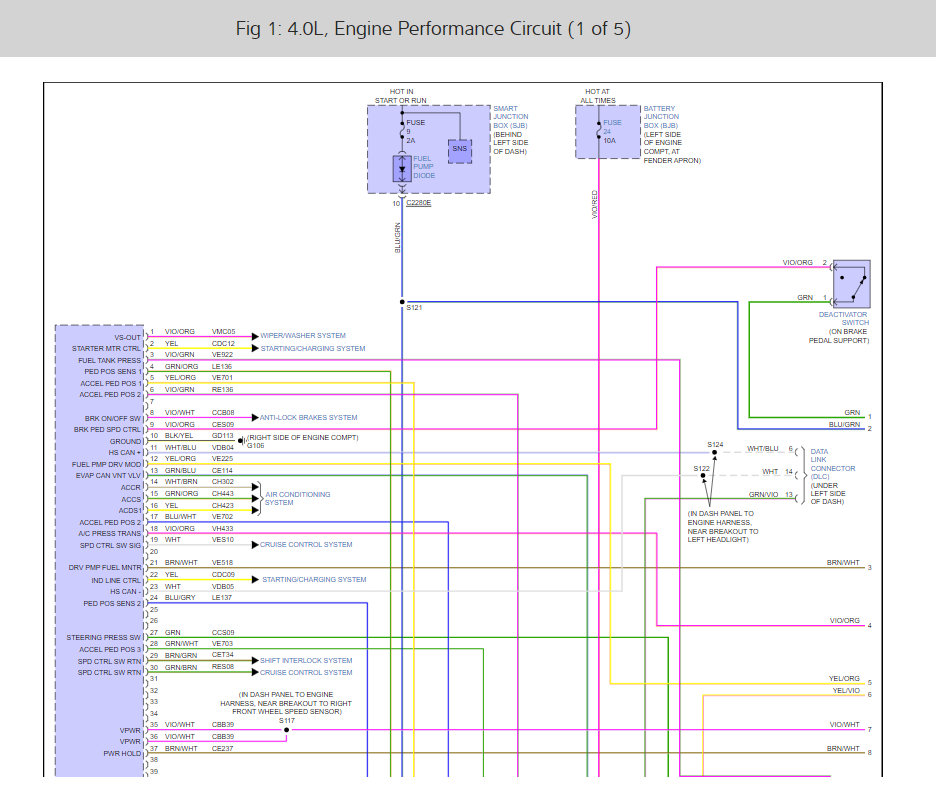Open Cruise Control System link beside VES10
Screen dimensions: 936x803
point(306,544)
